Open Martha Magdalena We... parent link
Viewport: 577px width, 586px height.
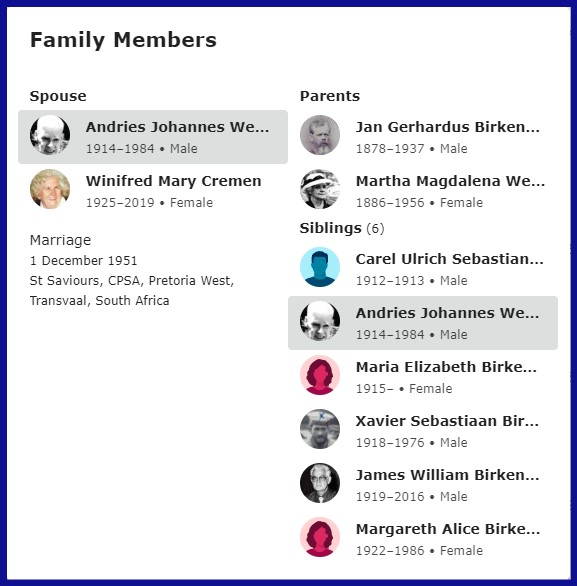click(450, 181)
